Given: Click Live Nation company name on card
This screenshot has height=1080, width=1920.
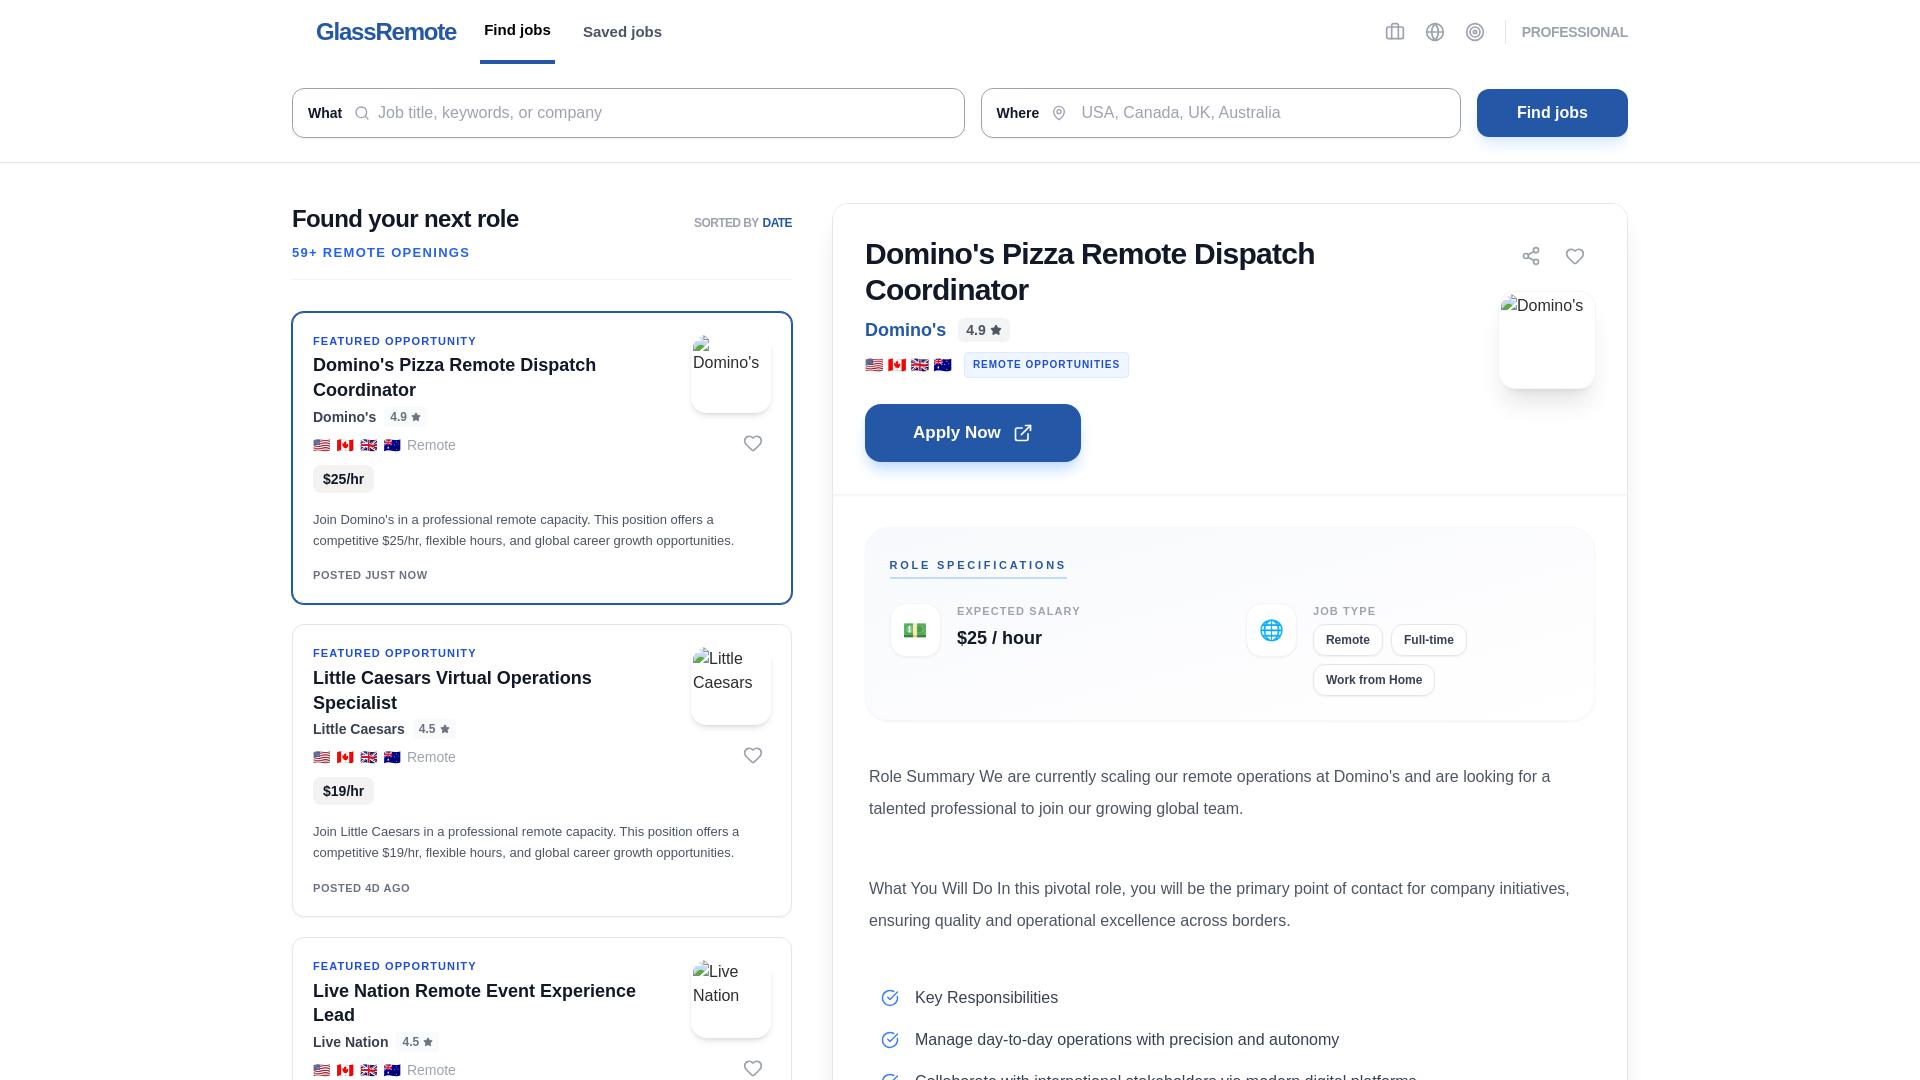Looking at the screenshot, I should pyautogui.click(x=350, y=1042).
